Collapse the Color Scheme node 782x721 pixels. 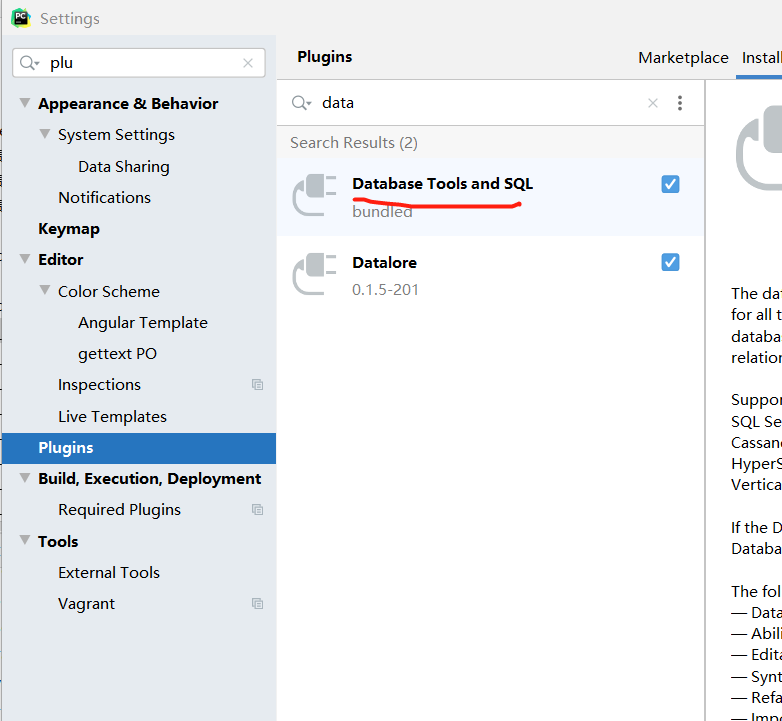click(45, 290)
